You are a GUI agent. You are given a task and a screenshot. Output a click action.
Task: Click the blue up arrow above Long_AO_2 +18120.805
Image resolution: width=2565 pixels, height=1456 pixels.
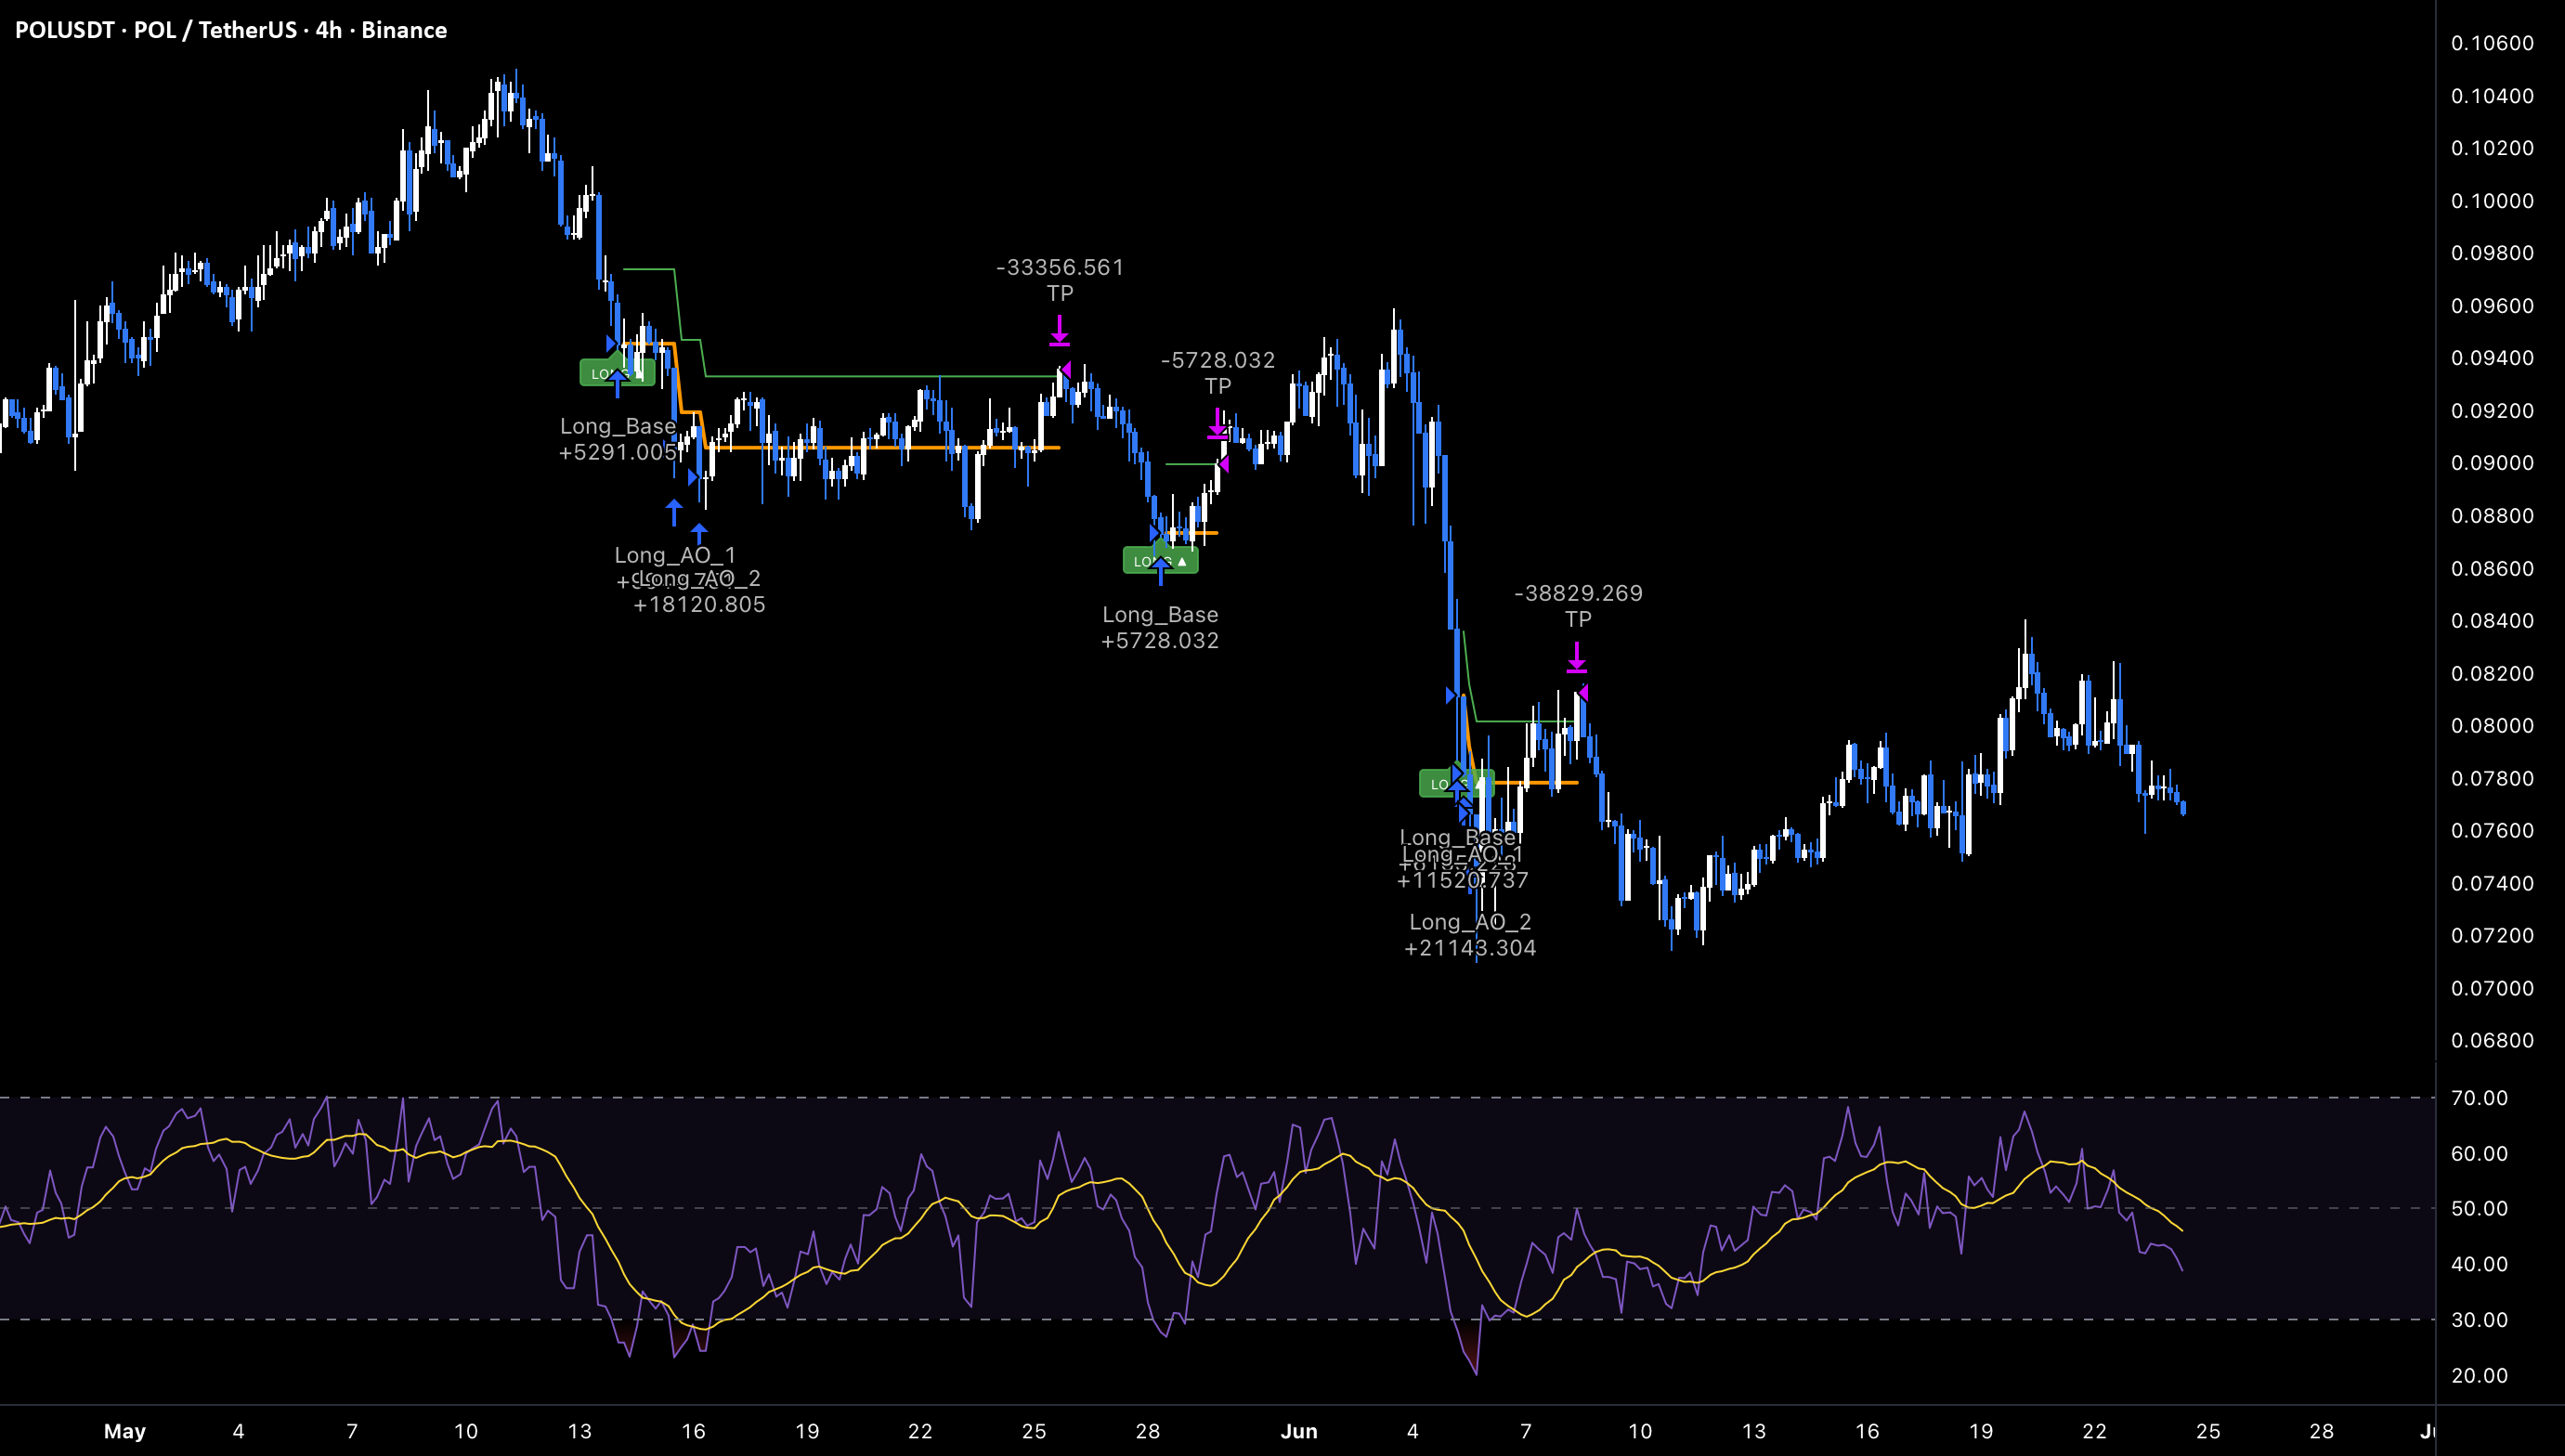click(699, 534)
